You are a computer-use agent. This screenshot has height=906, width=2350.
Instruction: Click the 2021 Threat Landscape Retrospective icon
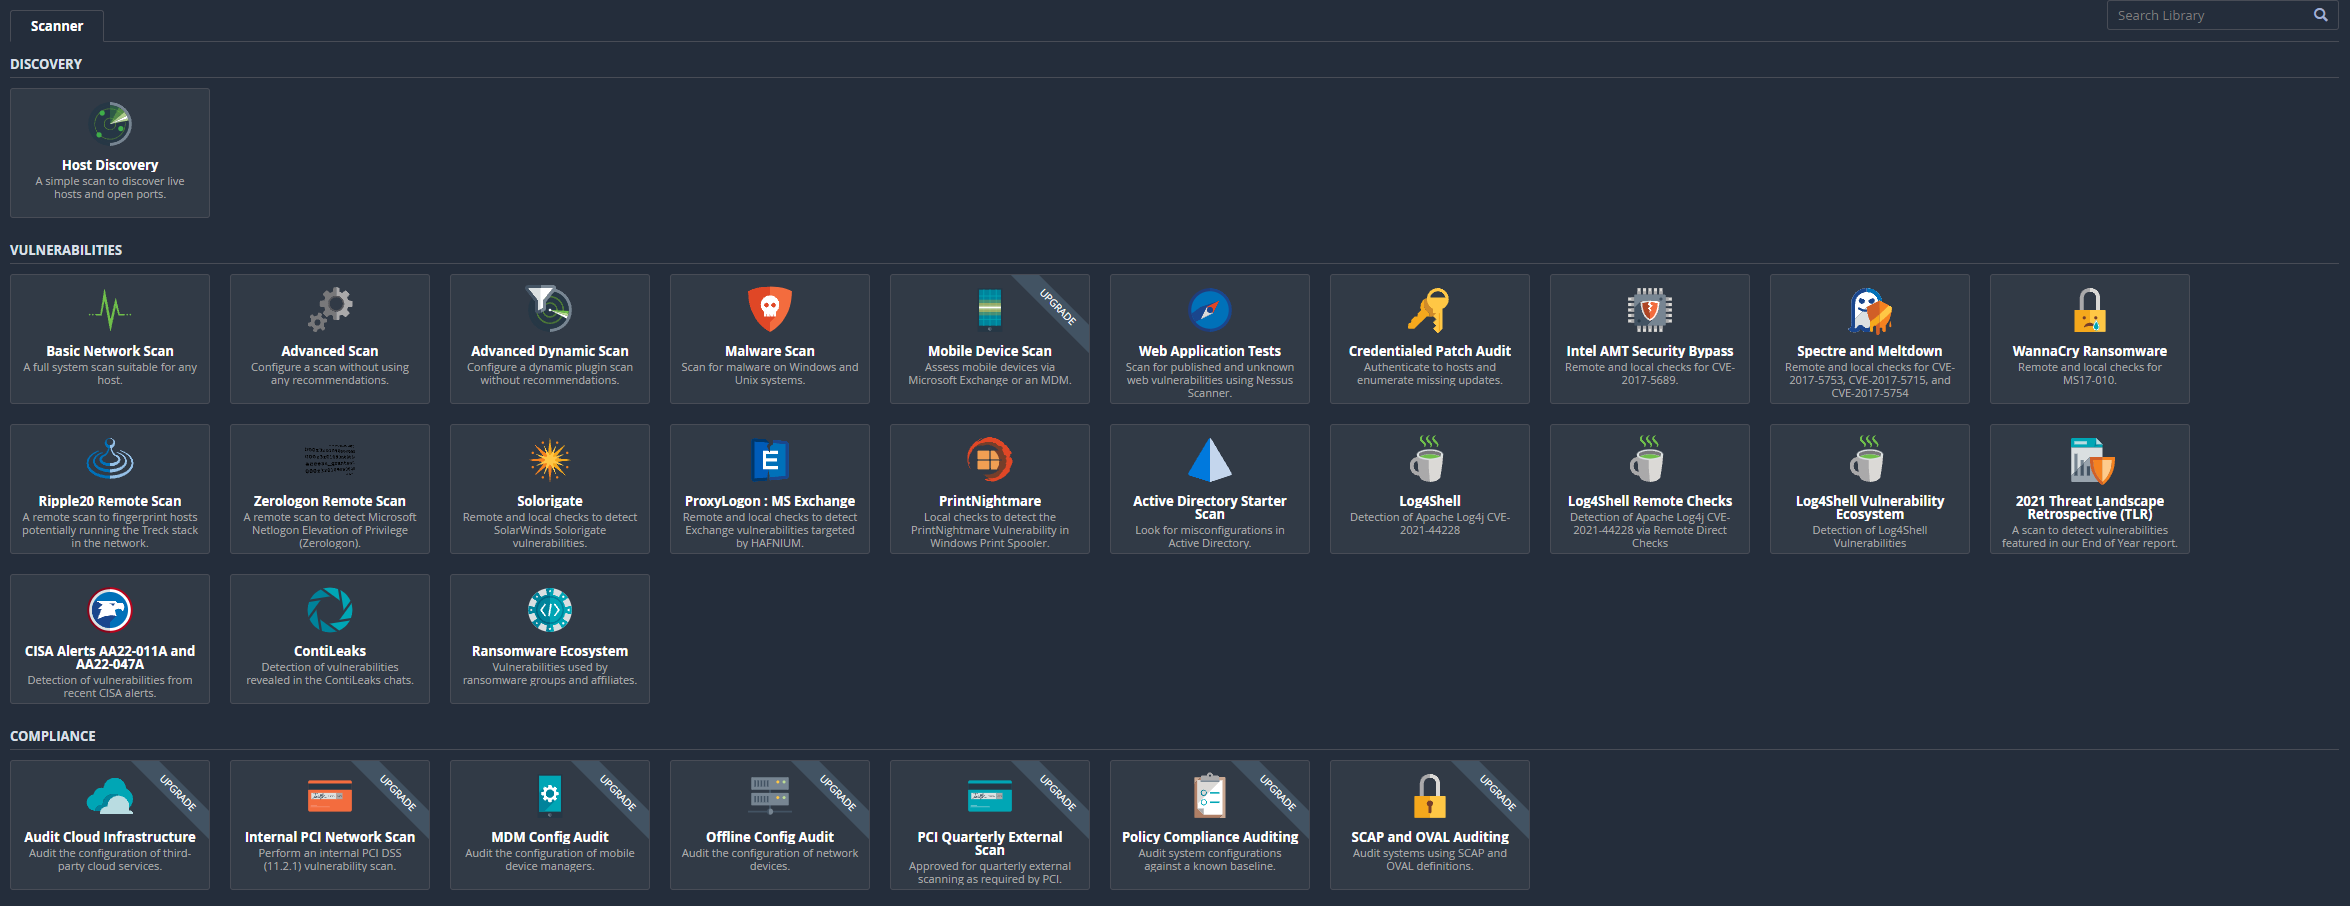click(2091, 460)
